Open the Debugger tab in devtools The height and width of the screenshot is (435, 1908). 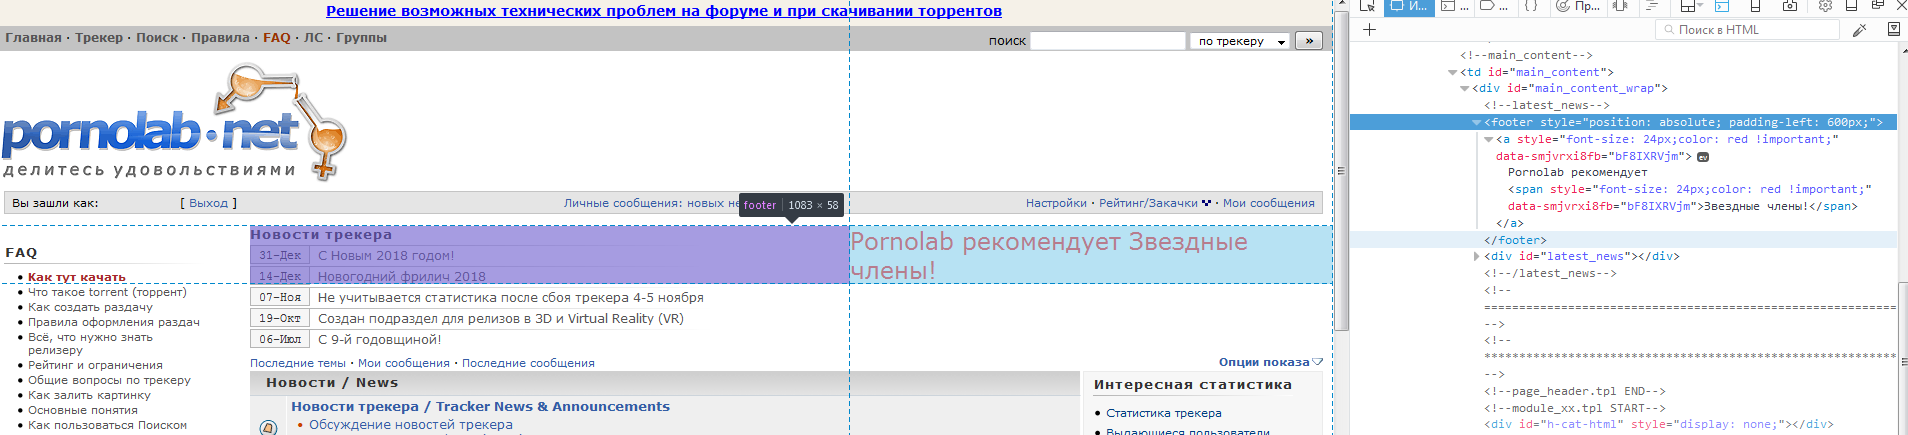pos(1496,6)
